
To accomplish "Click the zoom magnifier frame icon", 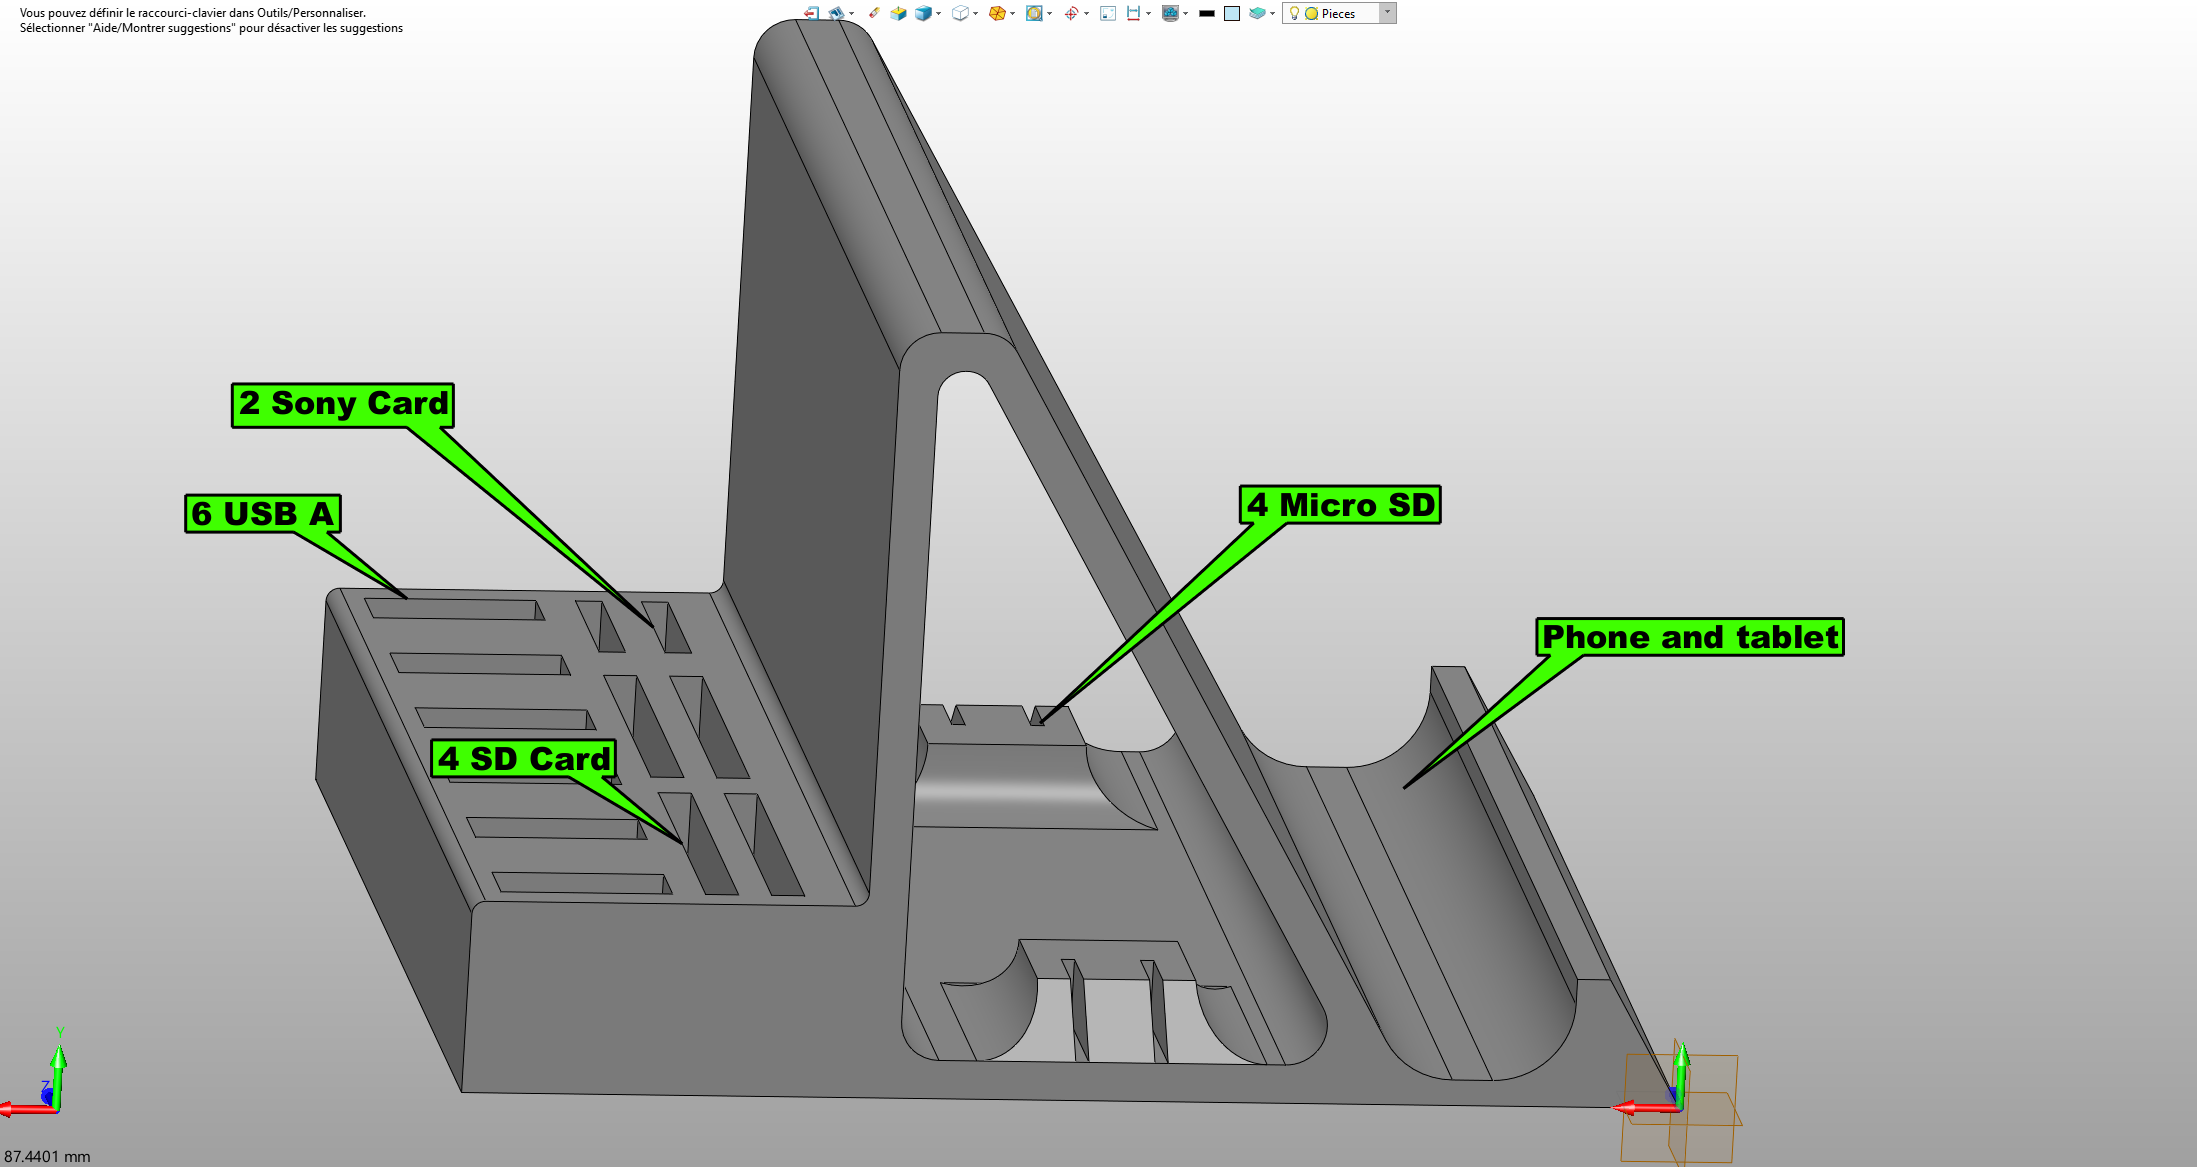I will point(1034,13).
